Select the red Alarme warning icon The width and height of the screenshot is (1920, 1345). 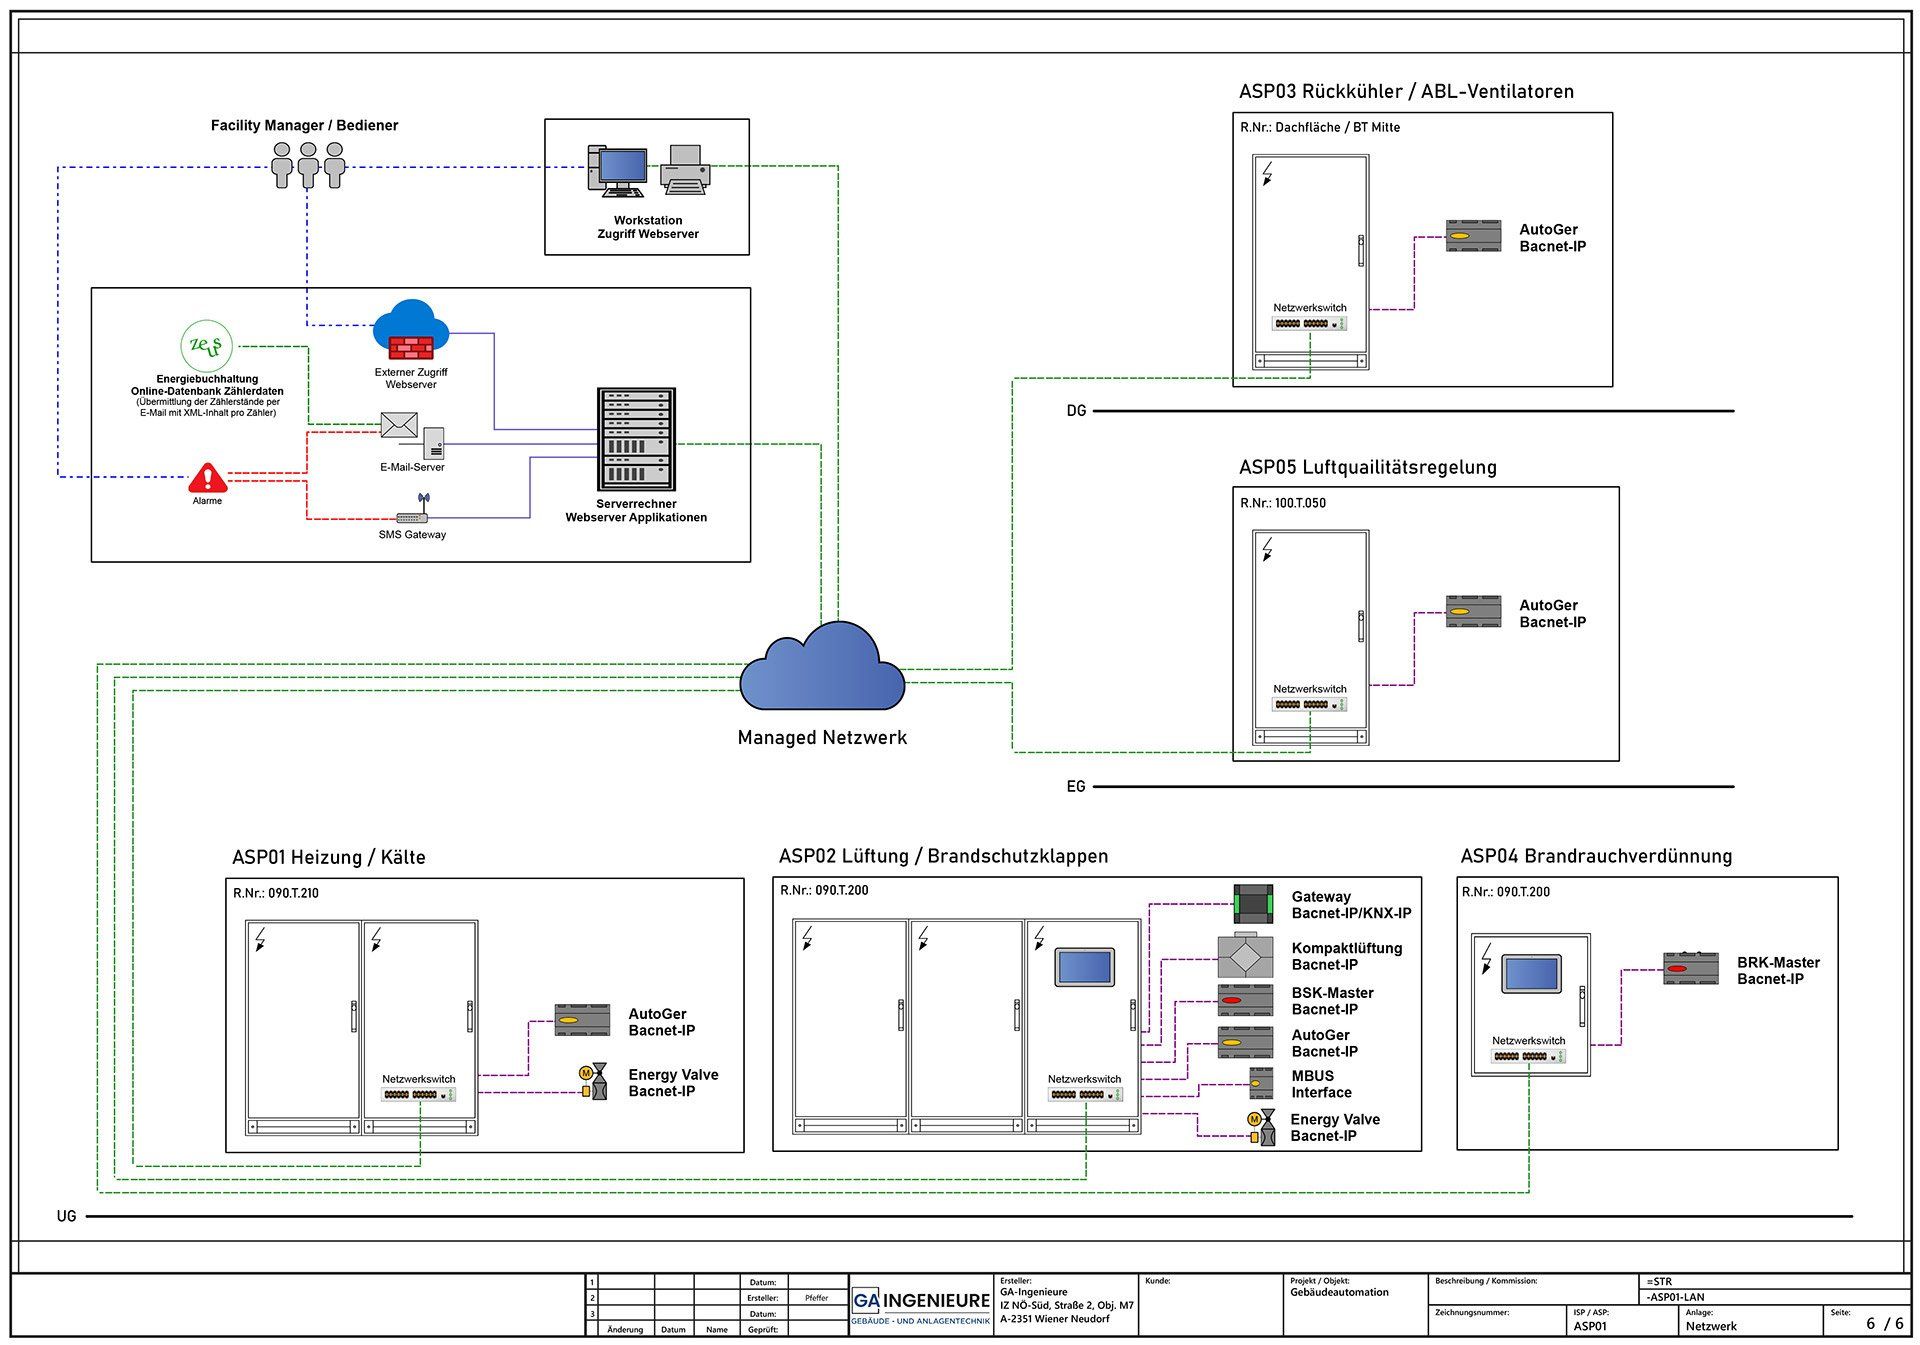[x=208, y=478]
